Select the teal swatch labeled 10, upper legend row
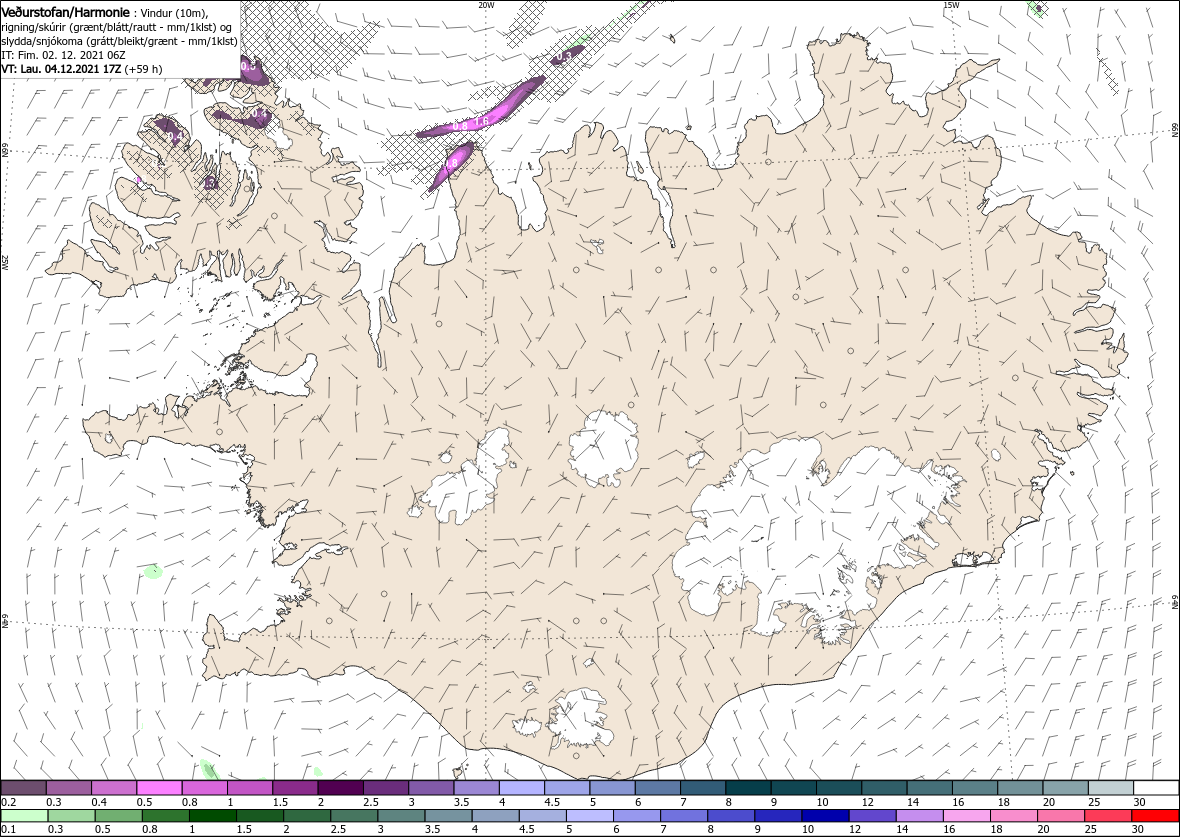Screen dimensions: 1180x837 pos(839,788)
